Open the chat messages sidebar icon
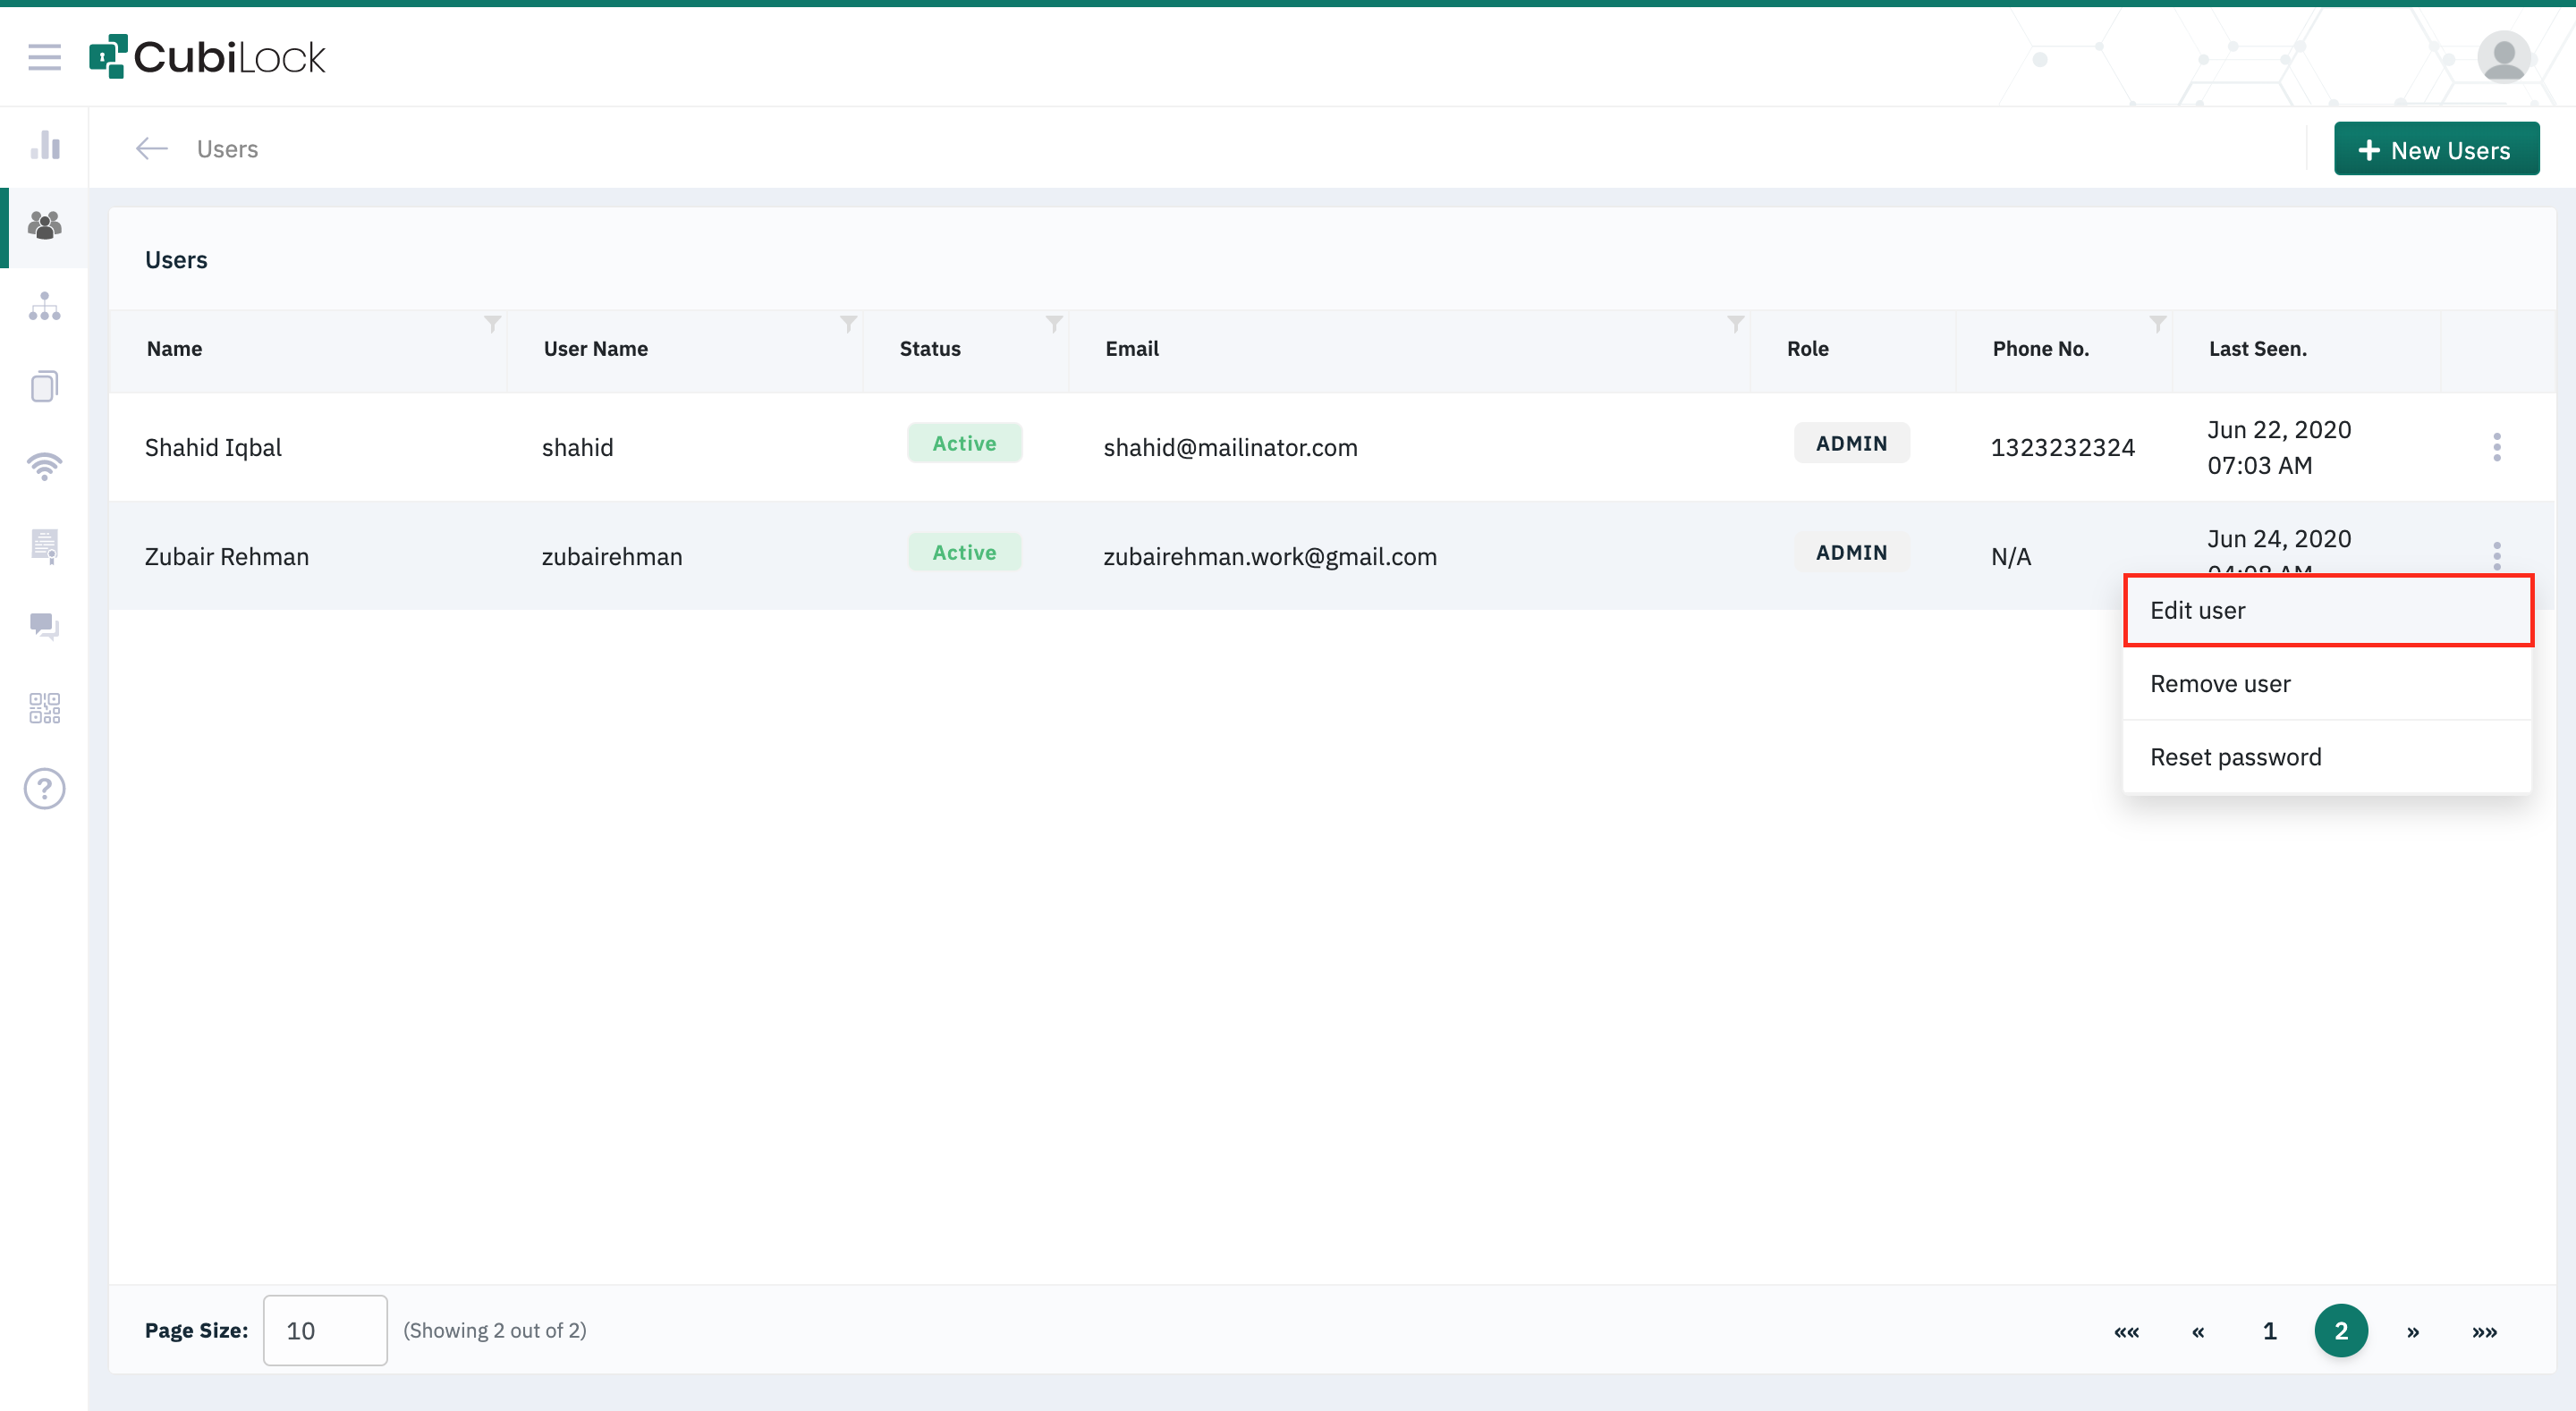The height and width of the screenshot is (1411, 2576). [44, 627]
